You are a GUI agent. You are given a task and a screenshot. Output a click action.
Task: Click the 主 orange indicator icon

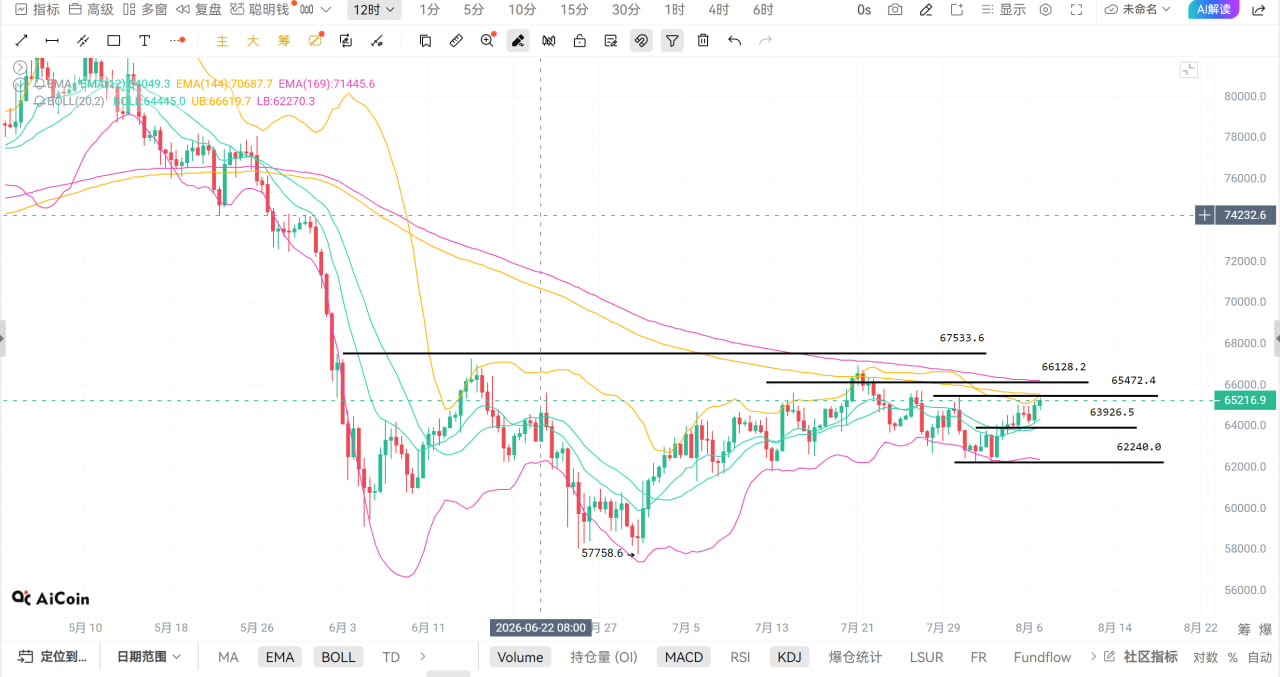coord(222,41)
